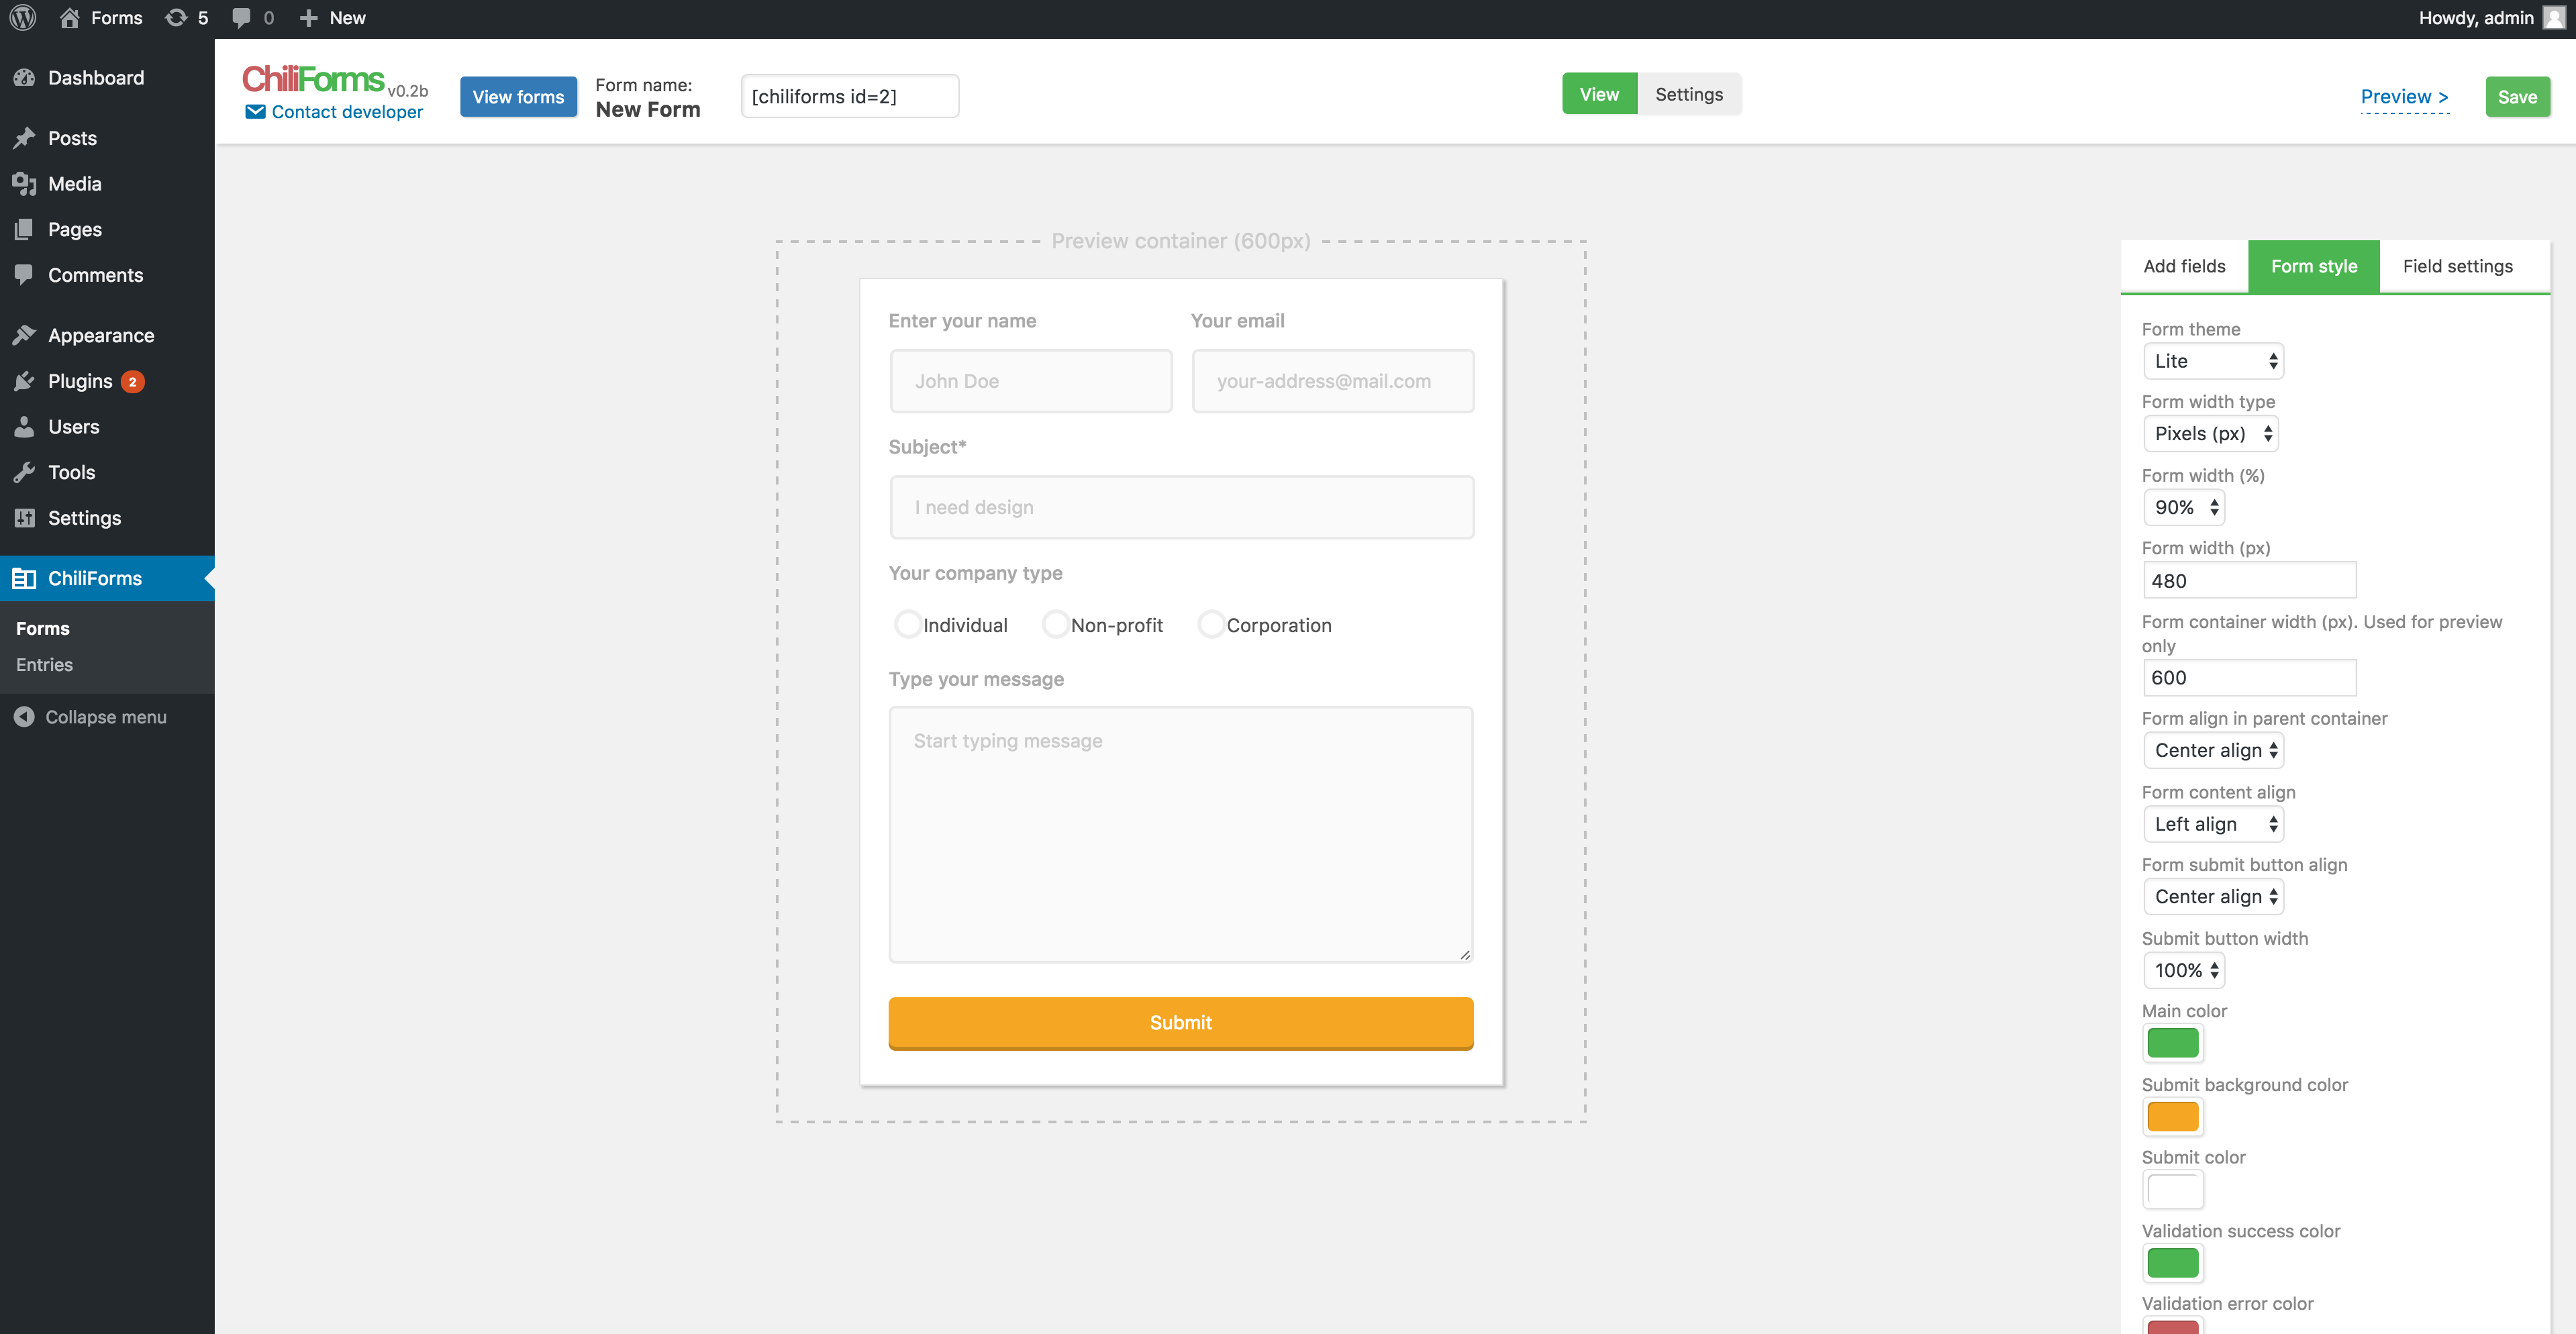Click the Tools wrench icon

24,472
